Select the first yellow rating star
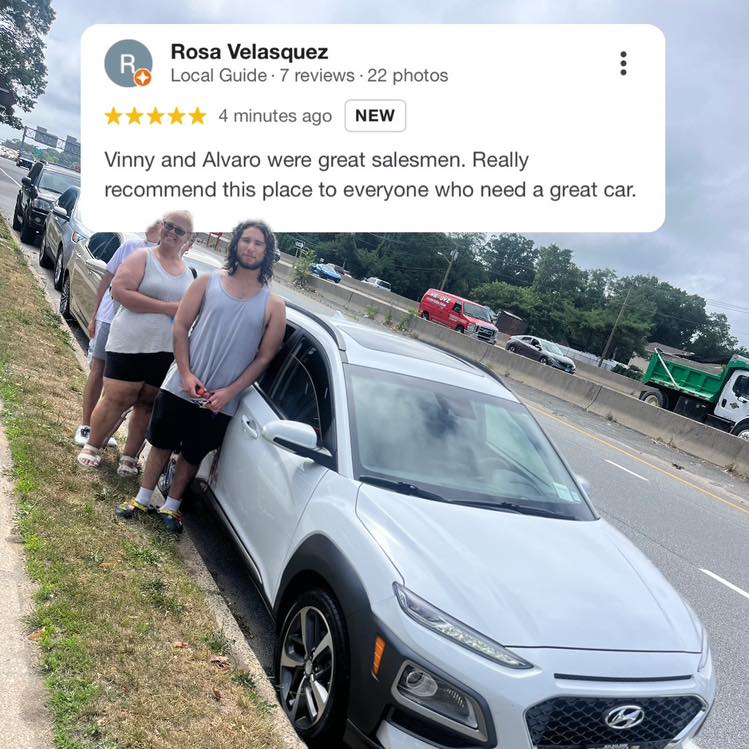749x749 pixels. coord(113,116)
